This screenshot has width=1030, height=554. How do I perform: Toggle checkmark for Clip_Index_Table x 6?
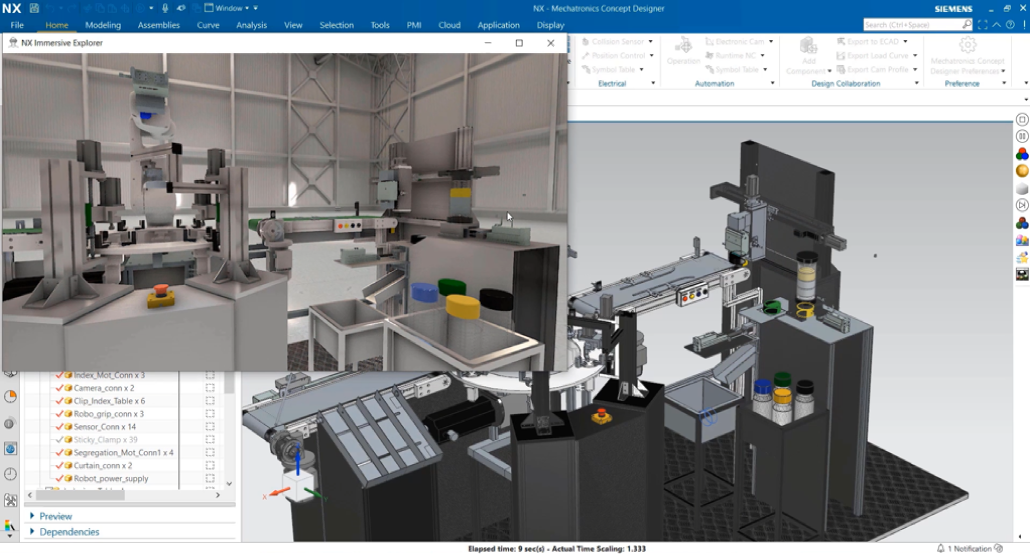59,401
